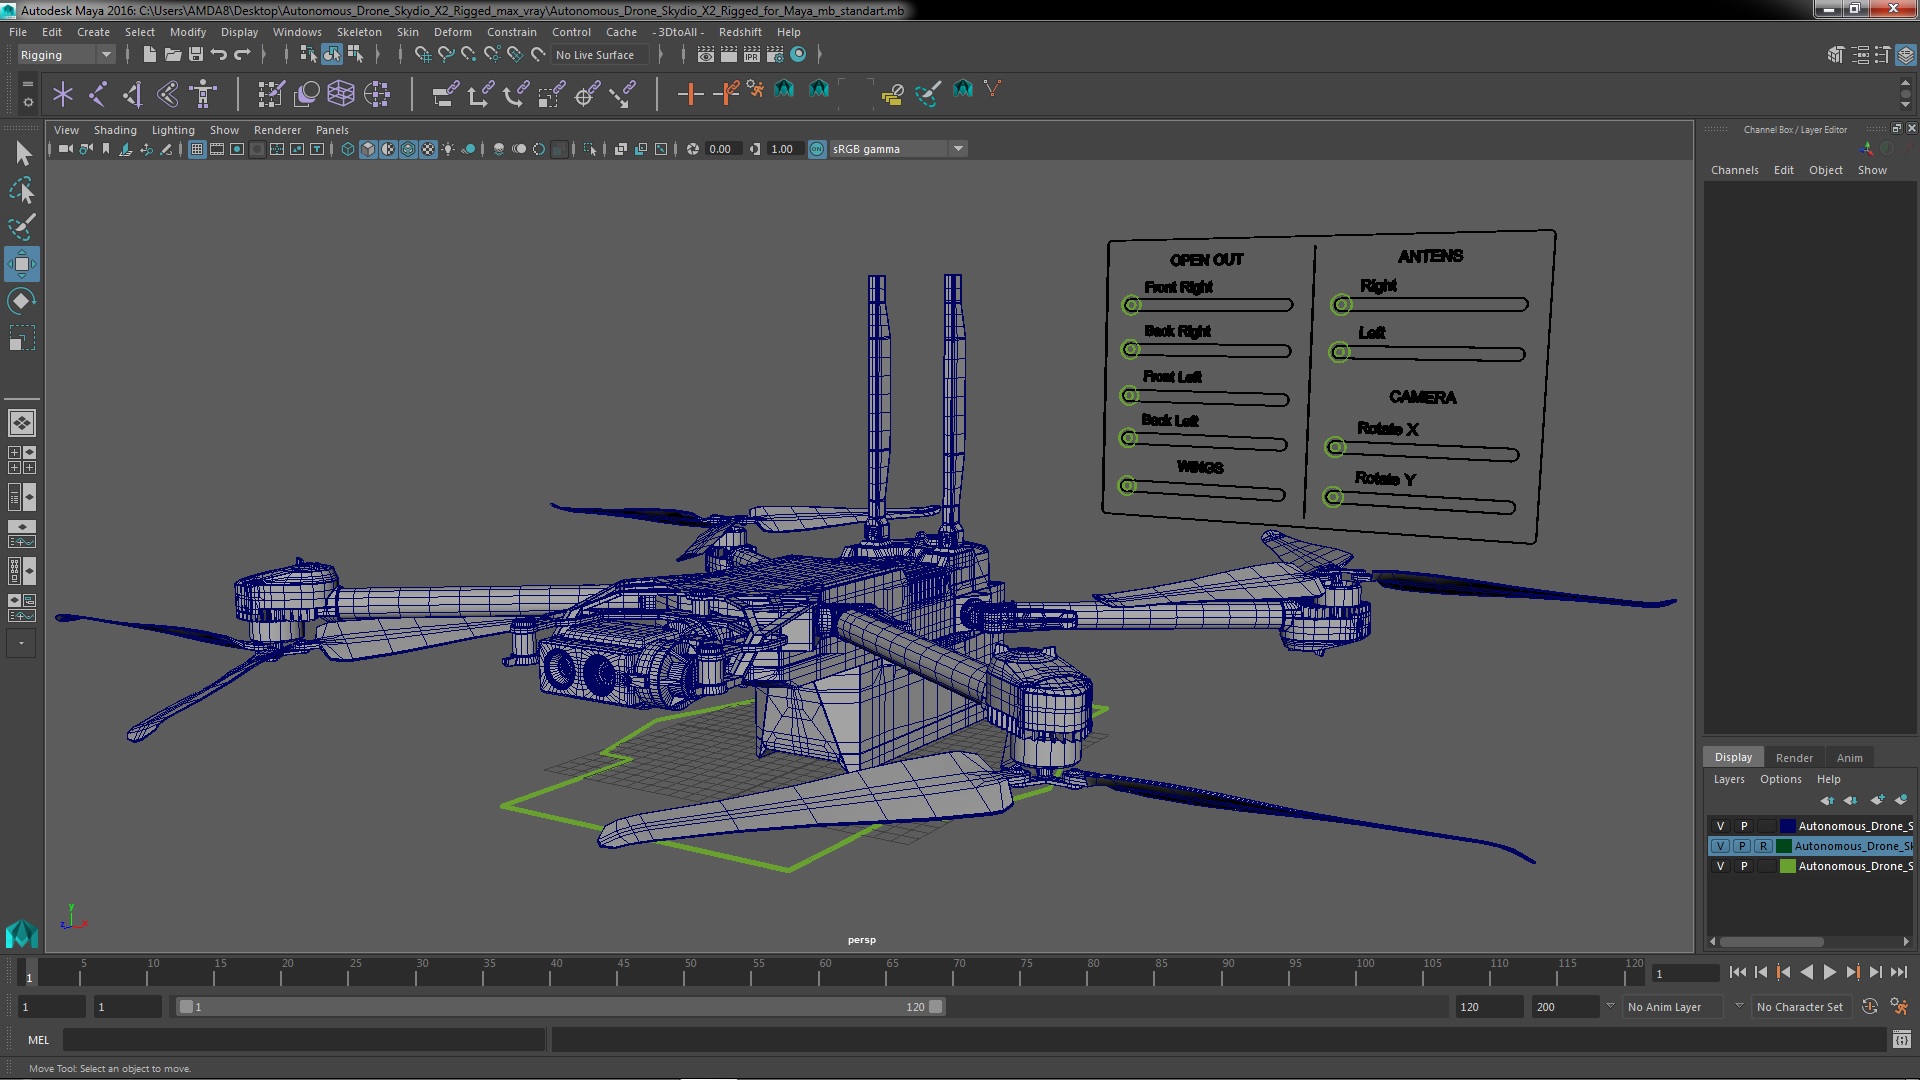This screenshot has height=1080, width=1920.
Task: Open Render Settings clapper-gear icon
Action: (x=774, y=55)
